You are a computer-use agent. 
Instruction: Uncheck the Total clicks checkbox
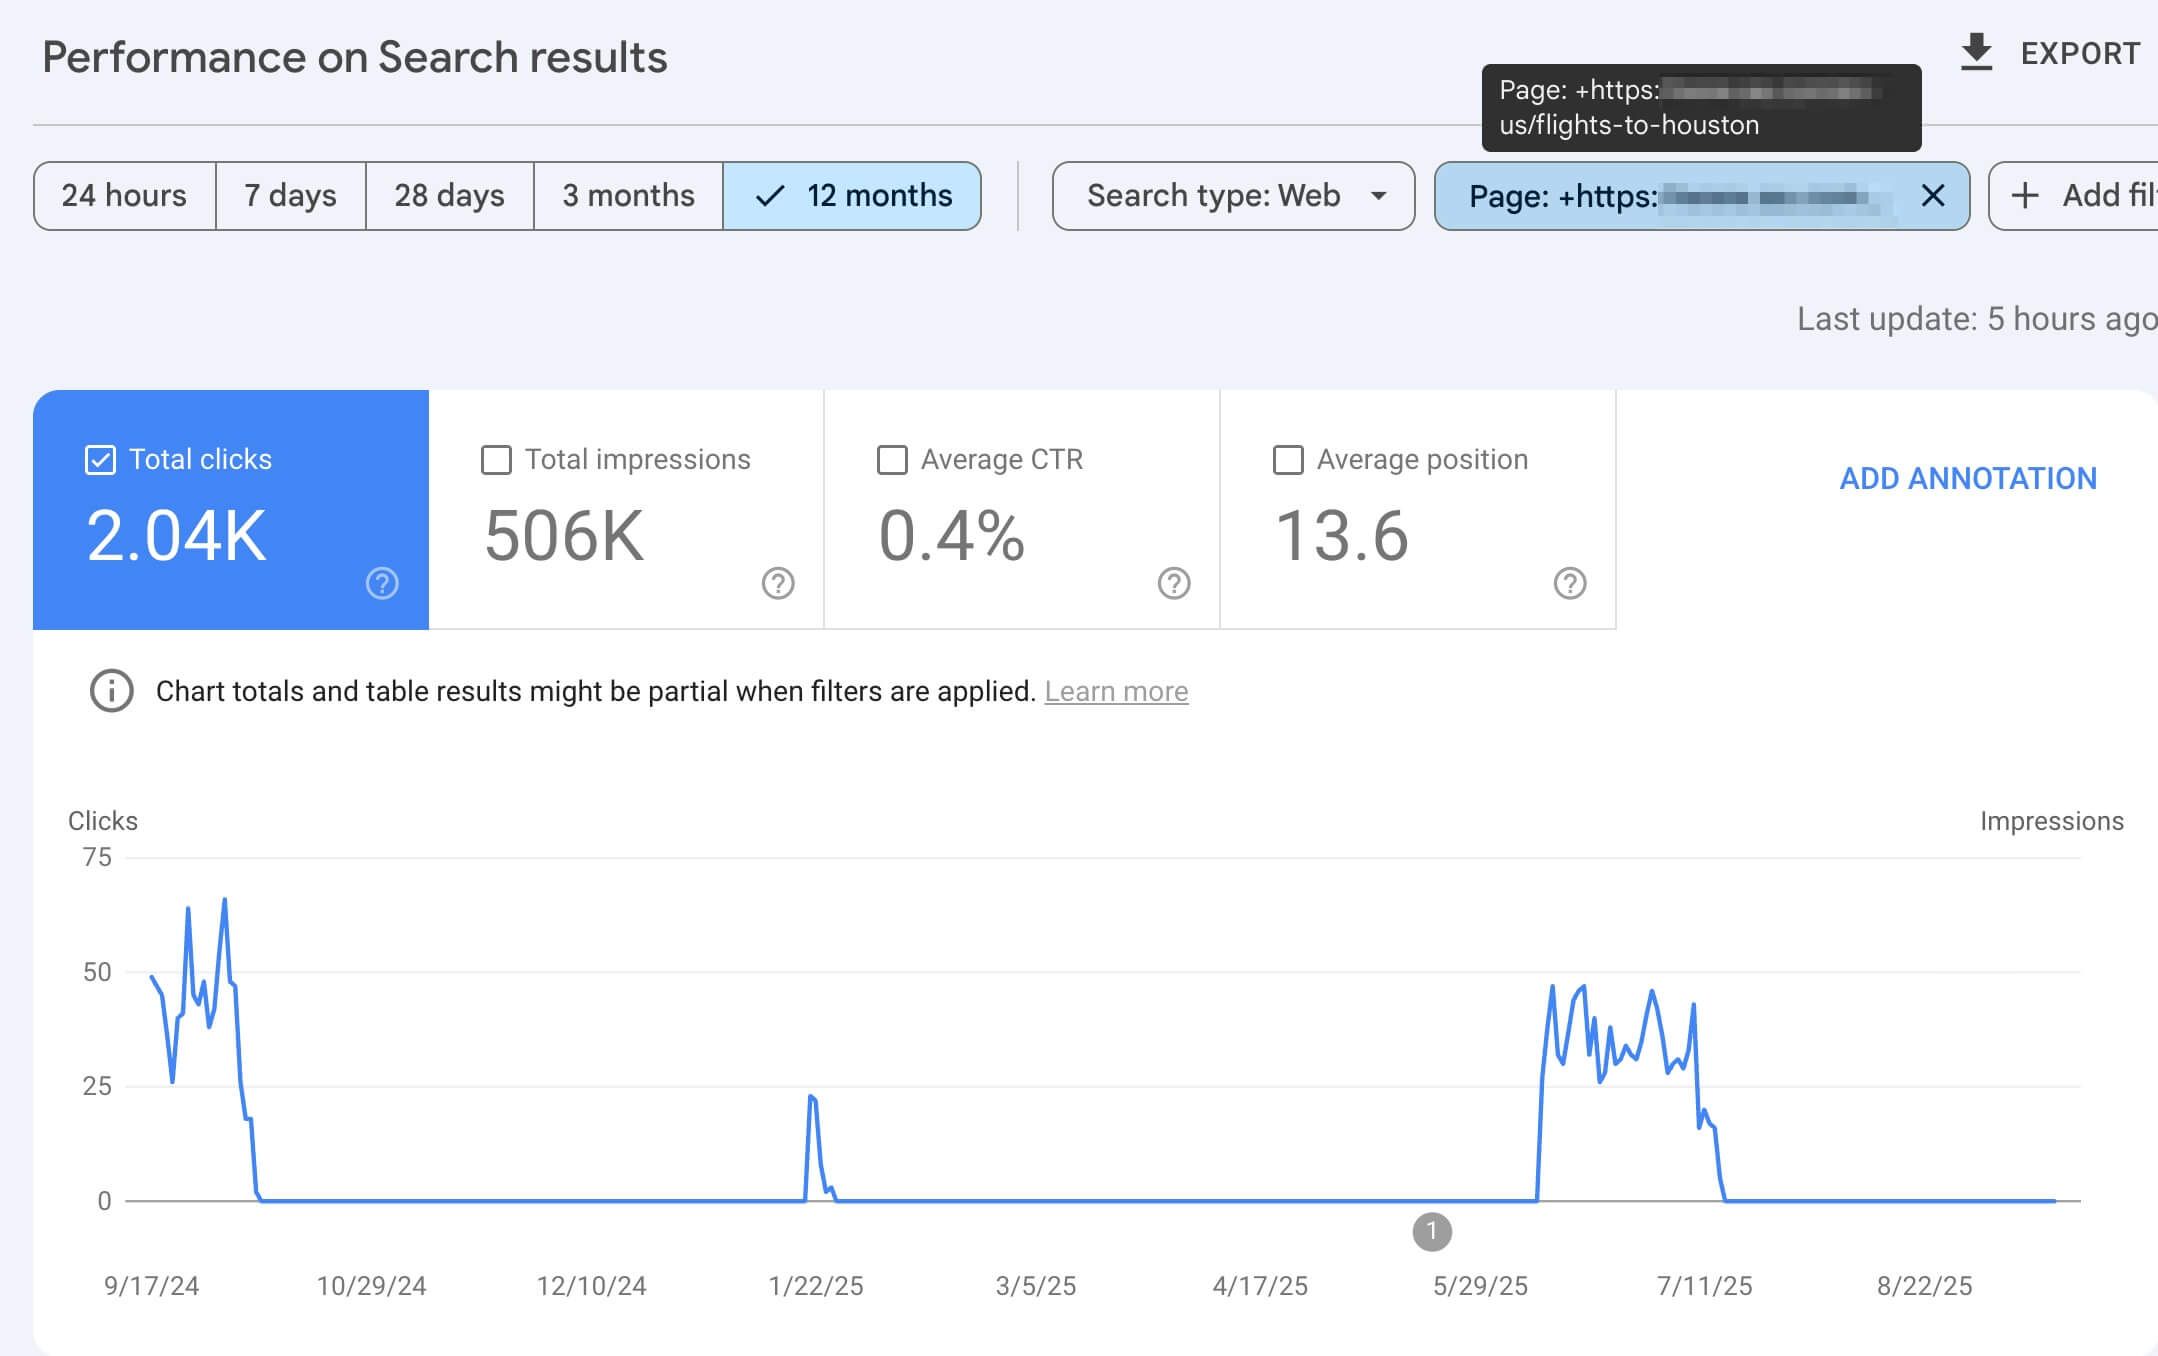pos(100,460)
